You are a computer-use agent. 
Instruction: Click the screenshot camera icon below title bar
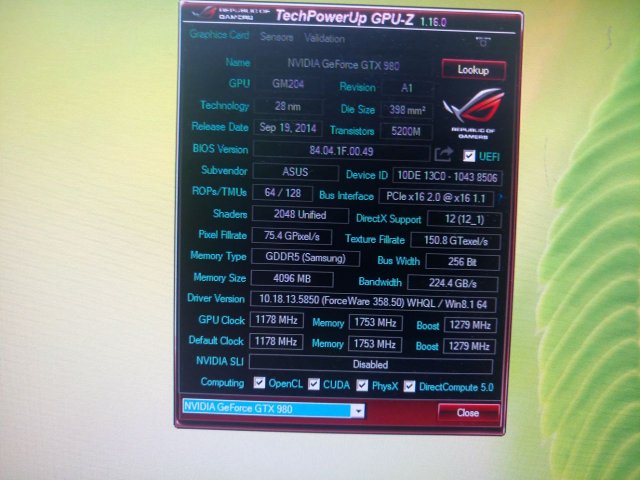483,42
